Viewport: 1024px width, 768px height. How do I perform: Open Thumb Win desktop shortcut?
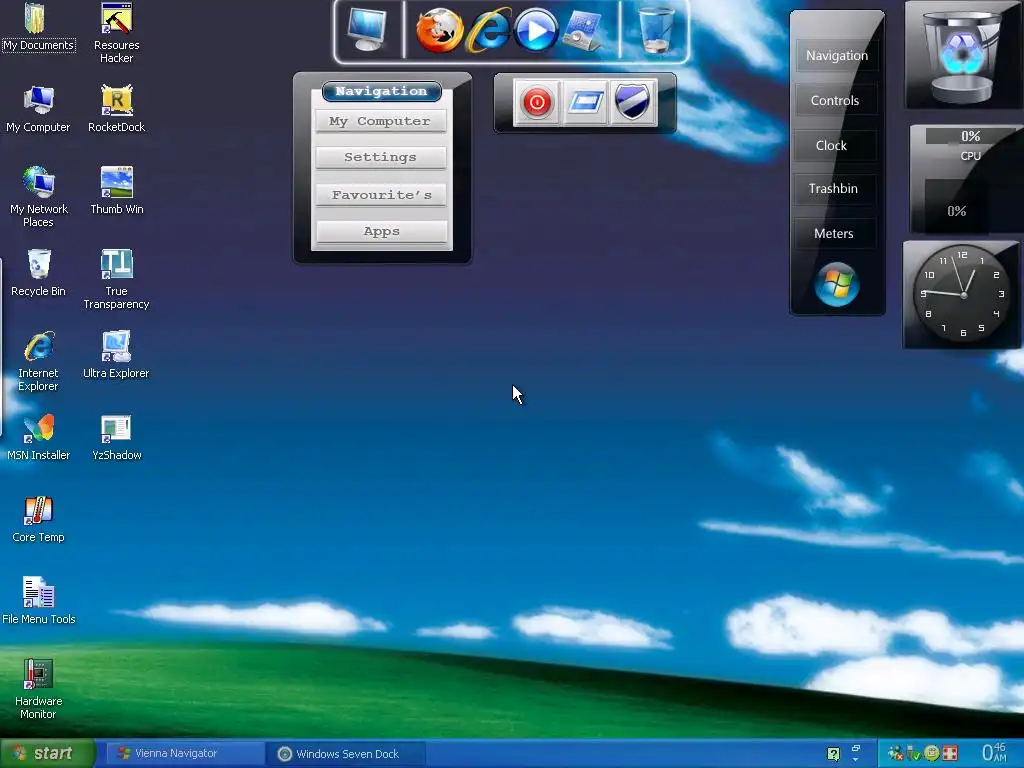[x=116, y=191]
